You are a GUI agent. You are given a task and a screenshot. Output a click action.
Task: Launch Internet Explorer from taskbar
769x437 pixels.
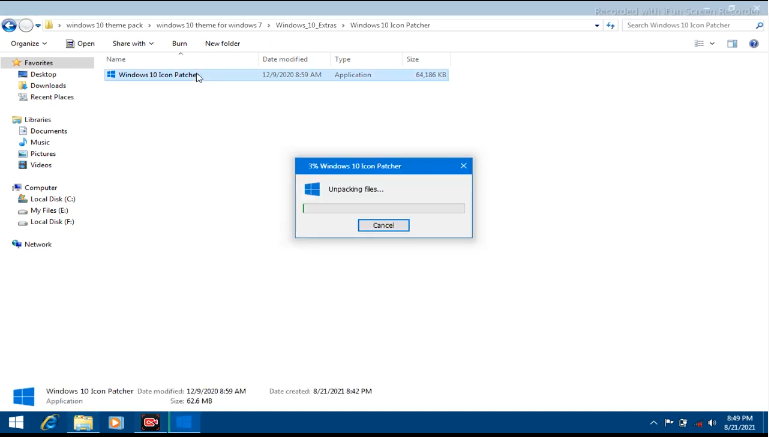pos(50,423)
